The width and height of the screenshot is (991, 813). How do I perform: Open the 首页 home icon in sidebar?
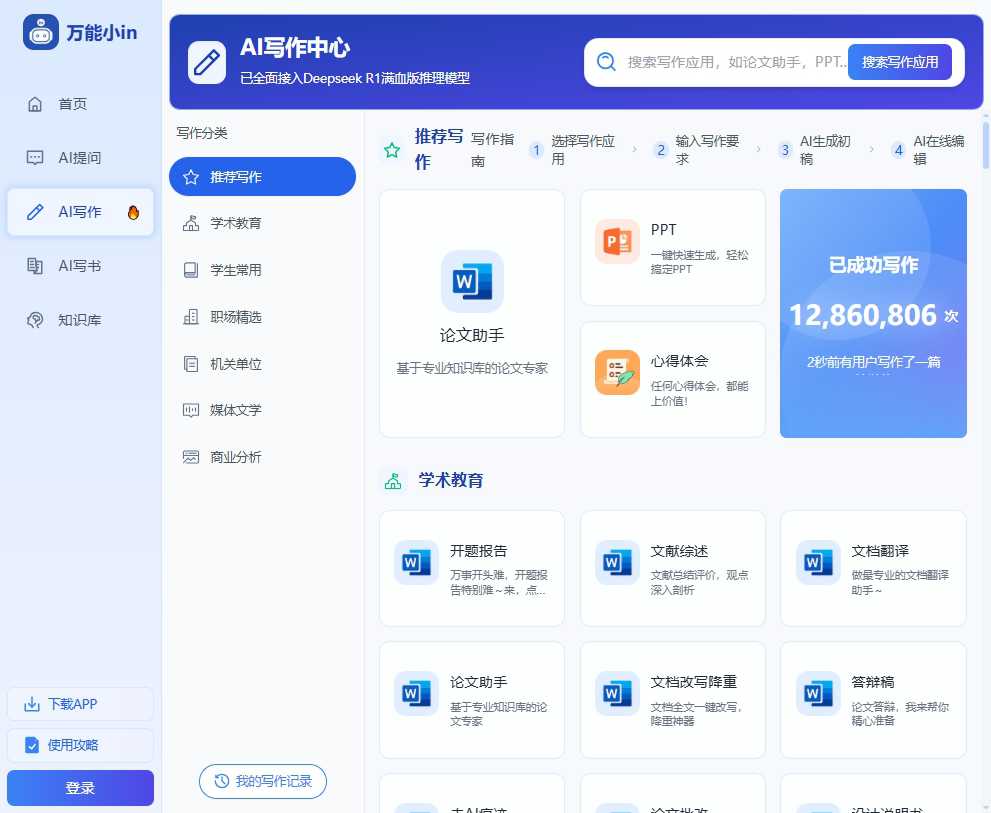tap(35, 103)
